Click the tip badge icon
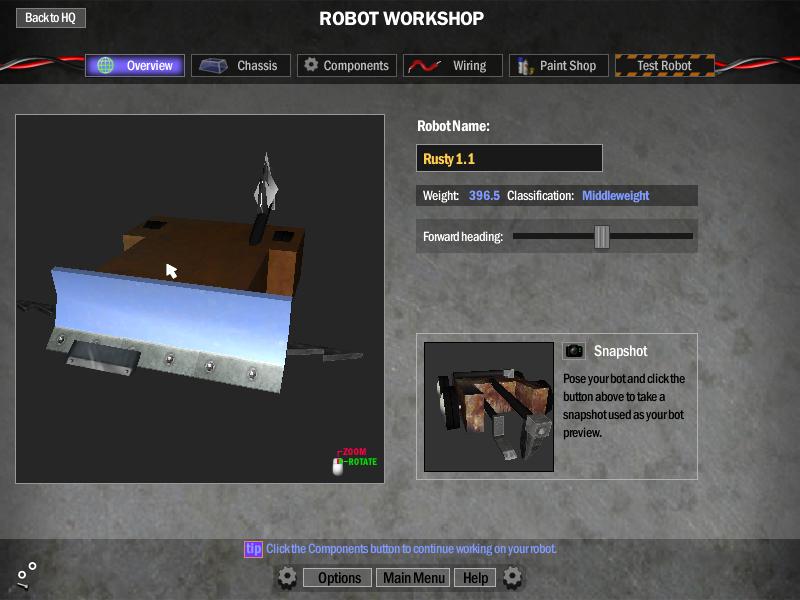This screenshot has height=600, width=800. (253, 549)
